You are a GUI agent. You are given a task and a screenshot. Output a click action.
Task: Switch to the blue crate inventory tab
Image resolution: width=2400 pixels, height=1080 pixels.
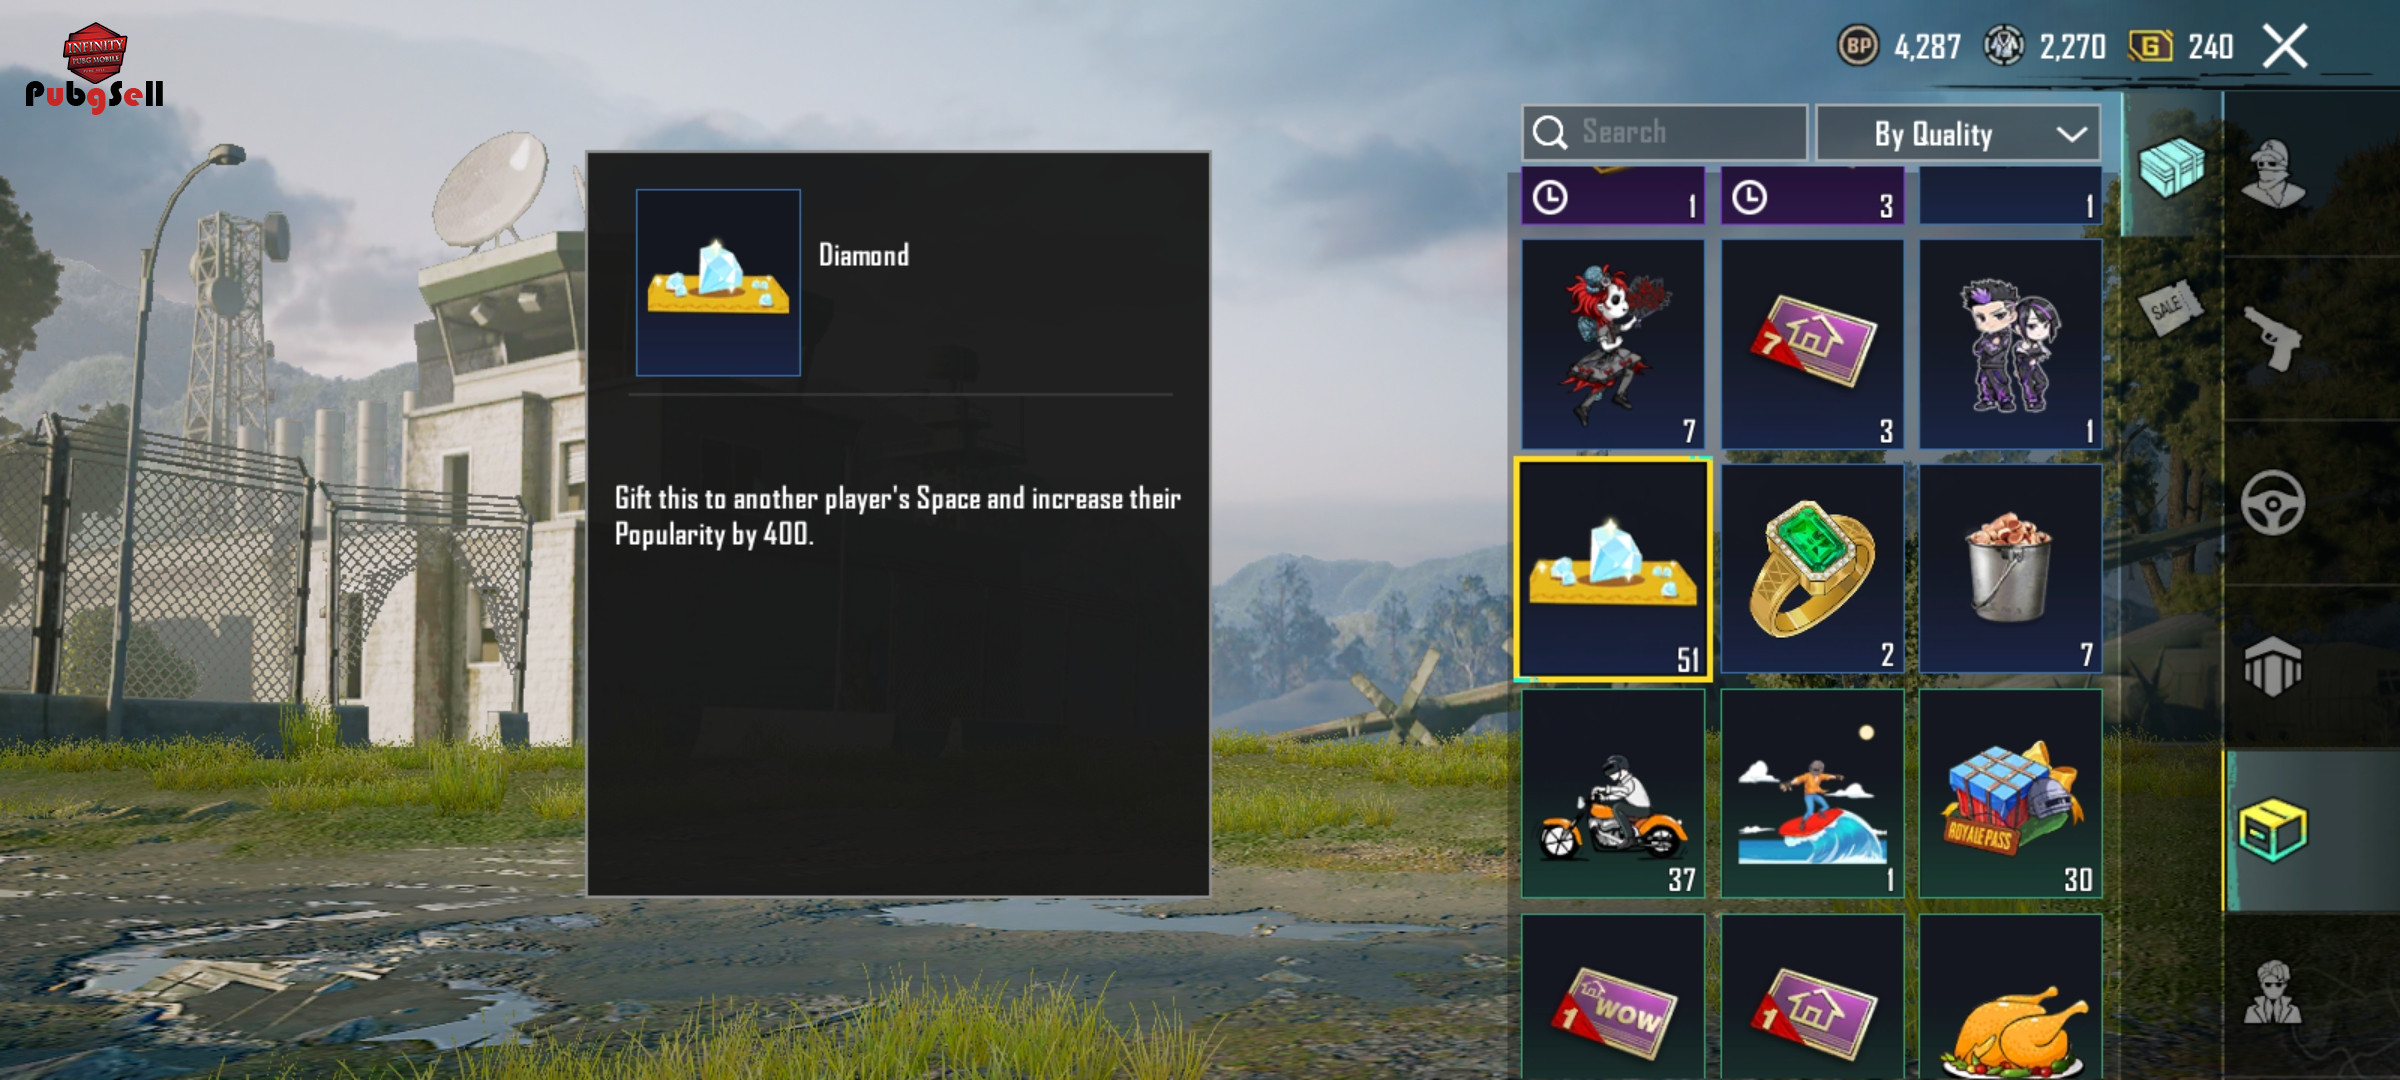point(2170,166)
